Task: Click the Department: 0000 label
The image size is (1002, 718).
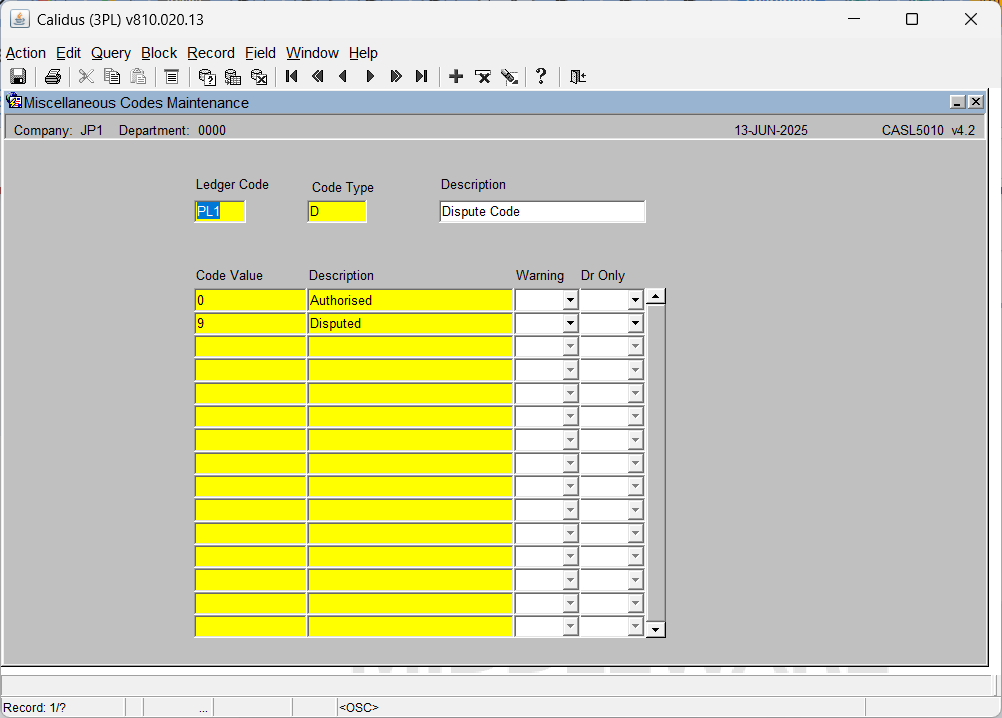Action: [172, 130]
